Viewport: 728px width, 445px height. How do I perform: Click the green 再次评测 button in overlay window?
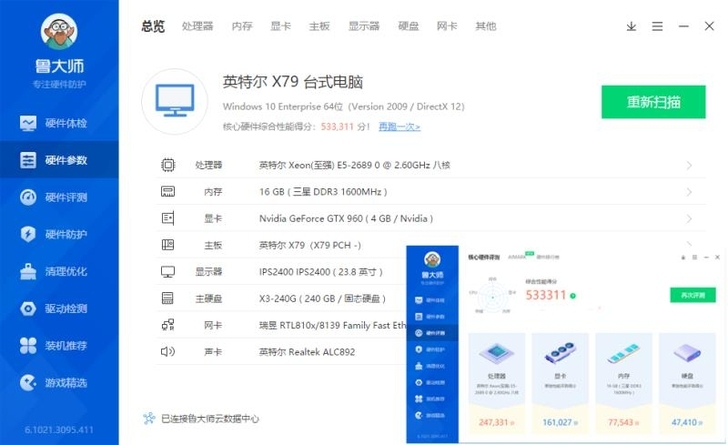pos(693,295)
